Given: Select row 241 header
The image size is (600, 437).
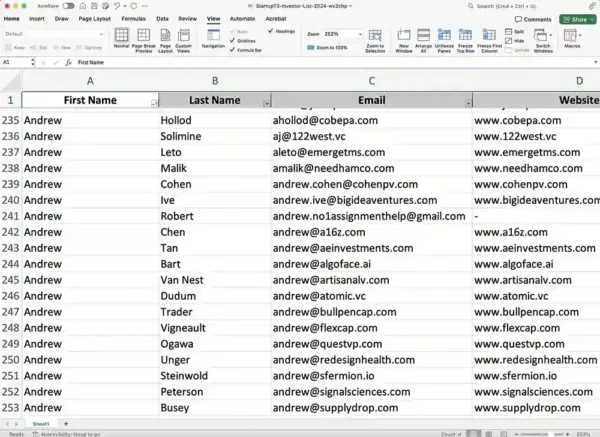Looking at the screenshot, I should [10, 216].
